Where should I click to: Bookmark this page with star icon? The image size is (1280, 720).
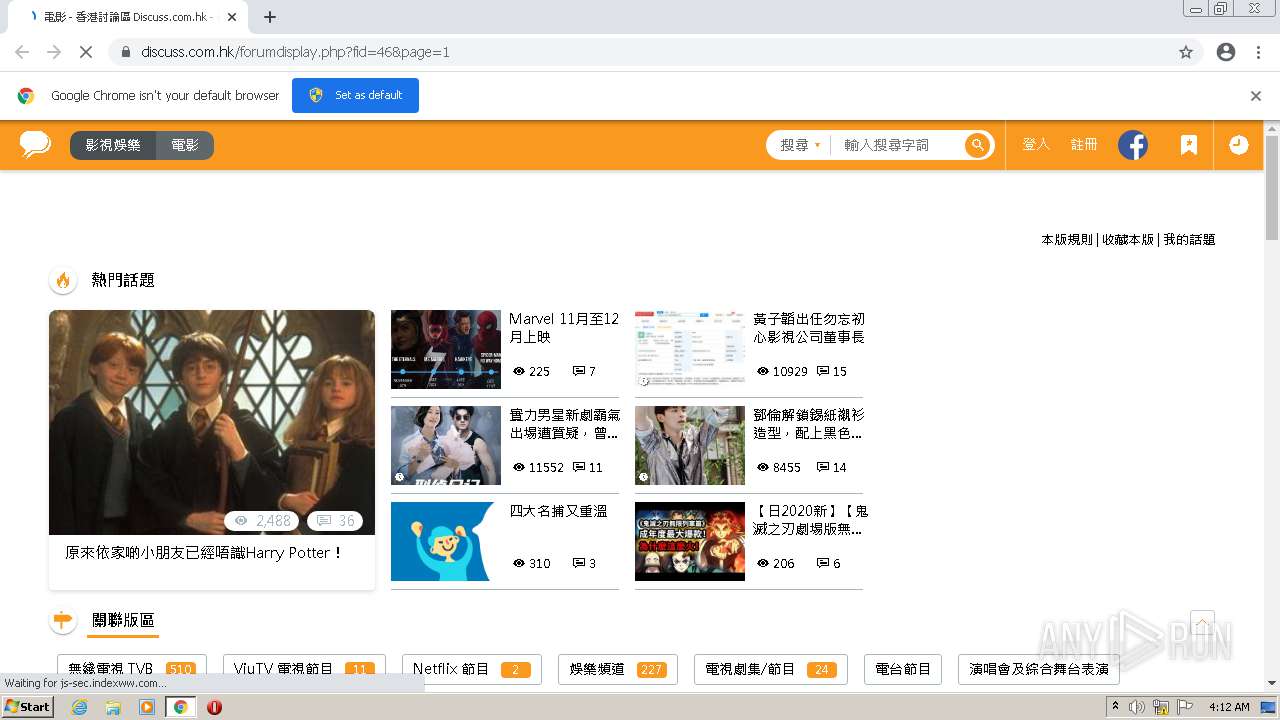[1186, 52]
